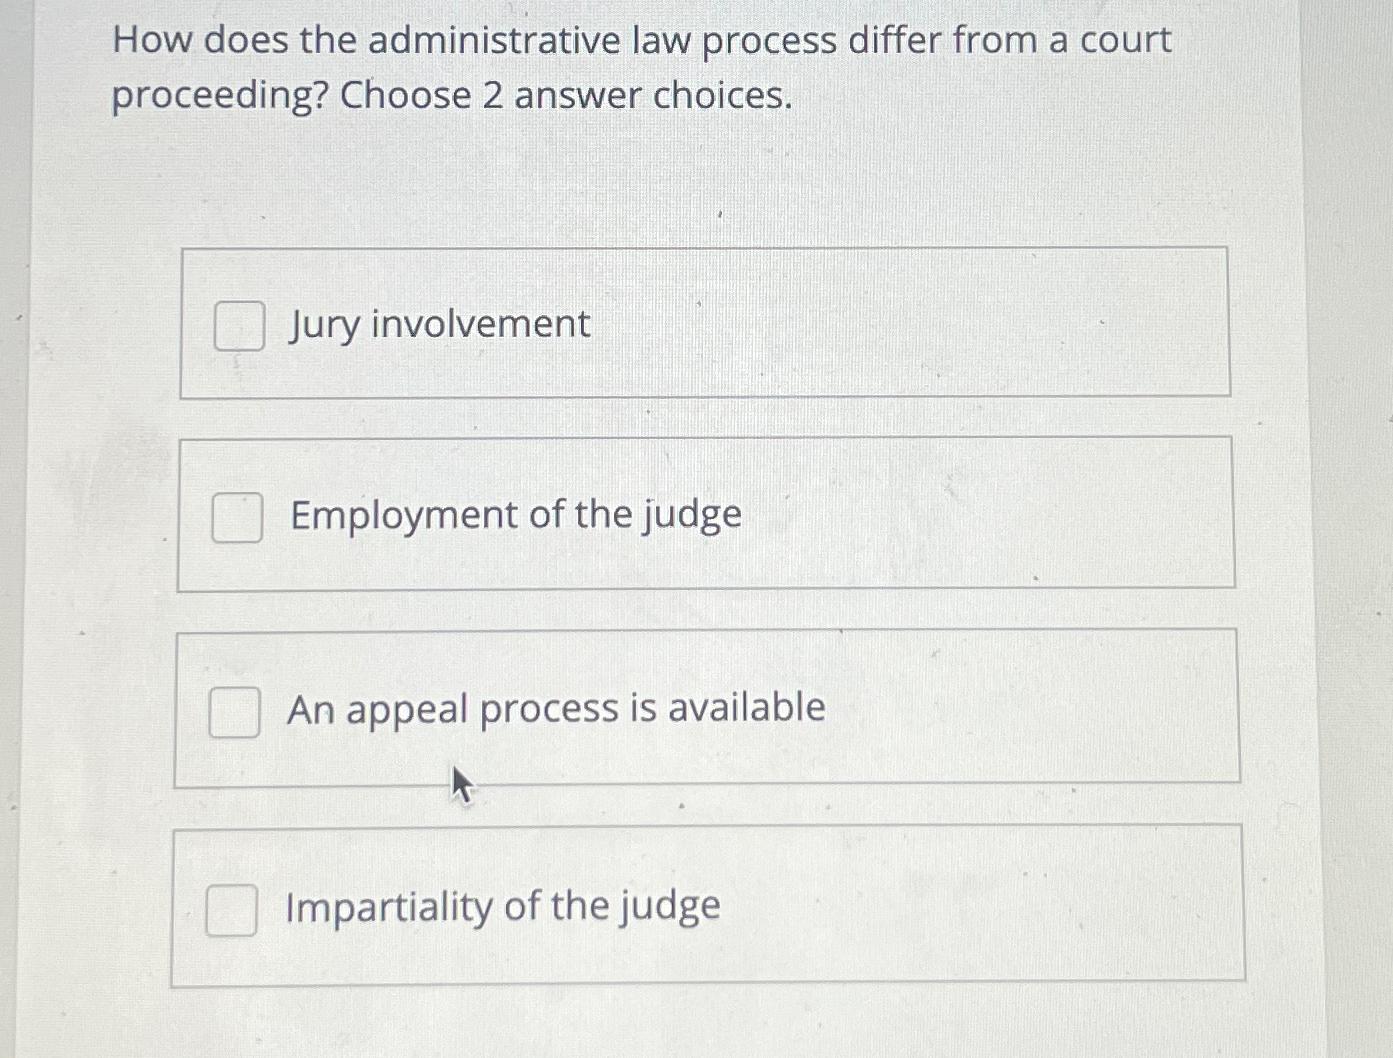Click the second answer choice container
Viewport: 1393px width, 1058px height.
(706, 515)
